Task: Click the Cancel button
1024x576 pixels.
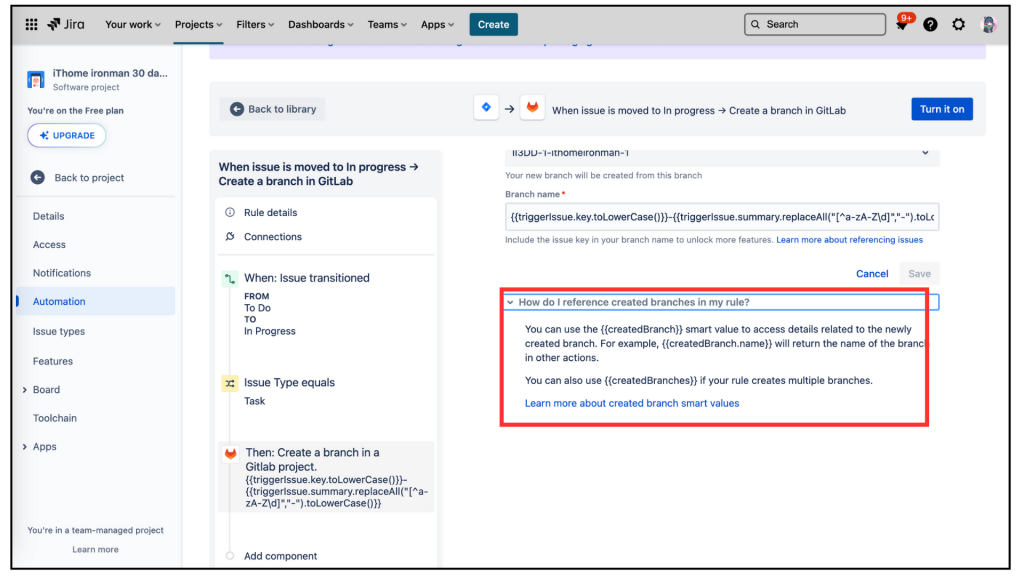Action: (x=872, y=274)
